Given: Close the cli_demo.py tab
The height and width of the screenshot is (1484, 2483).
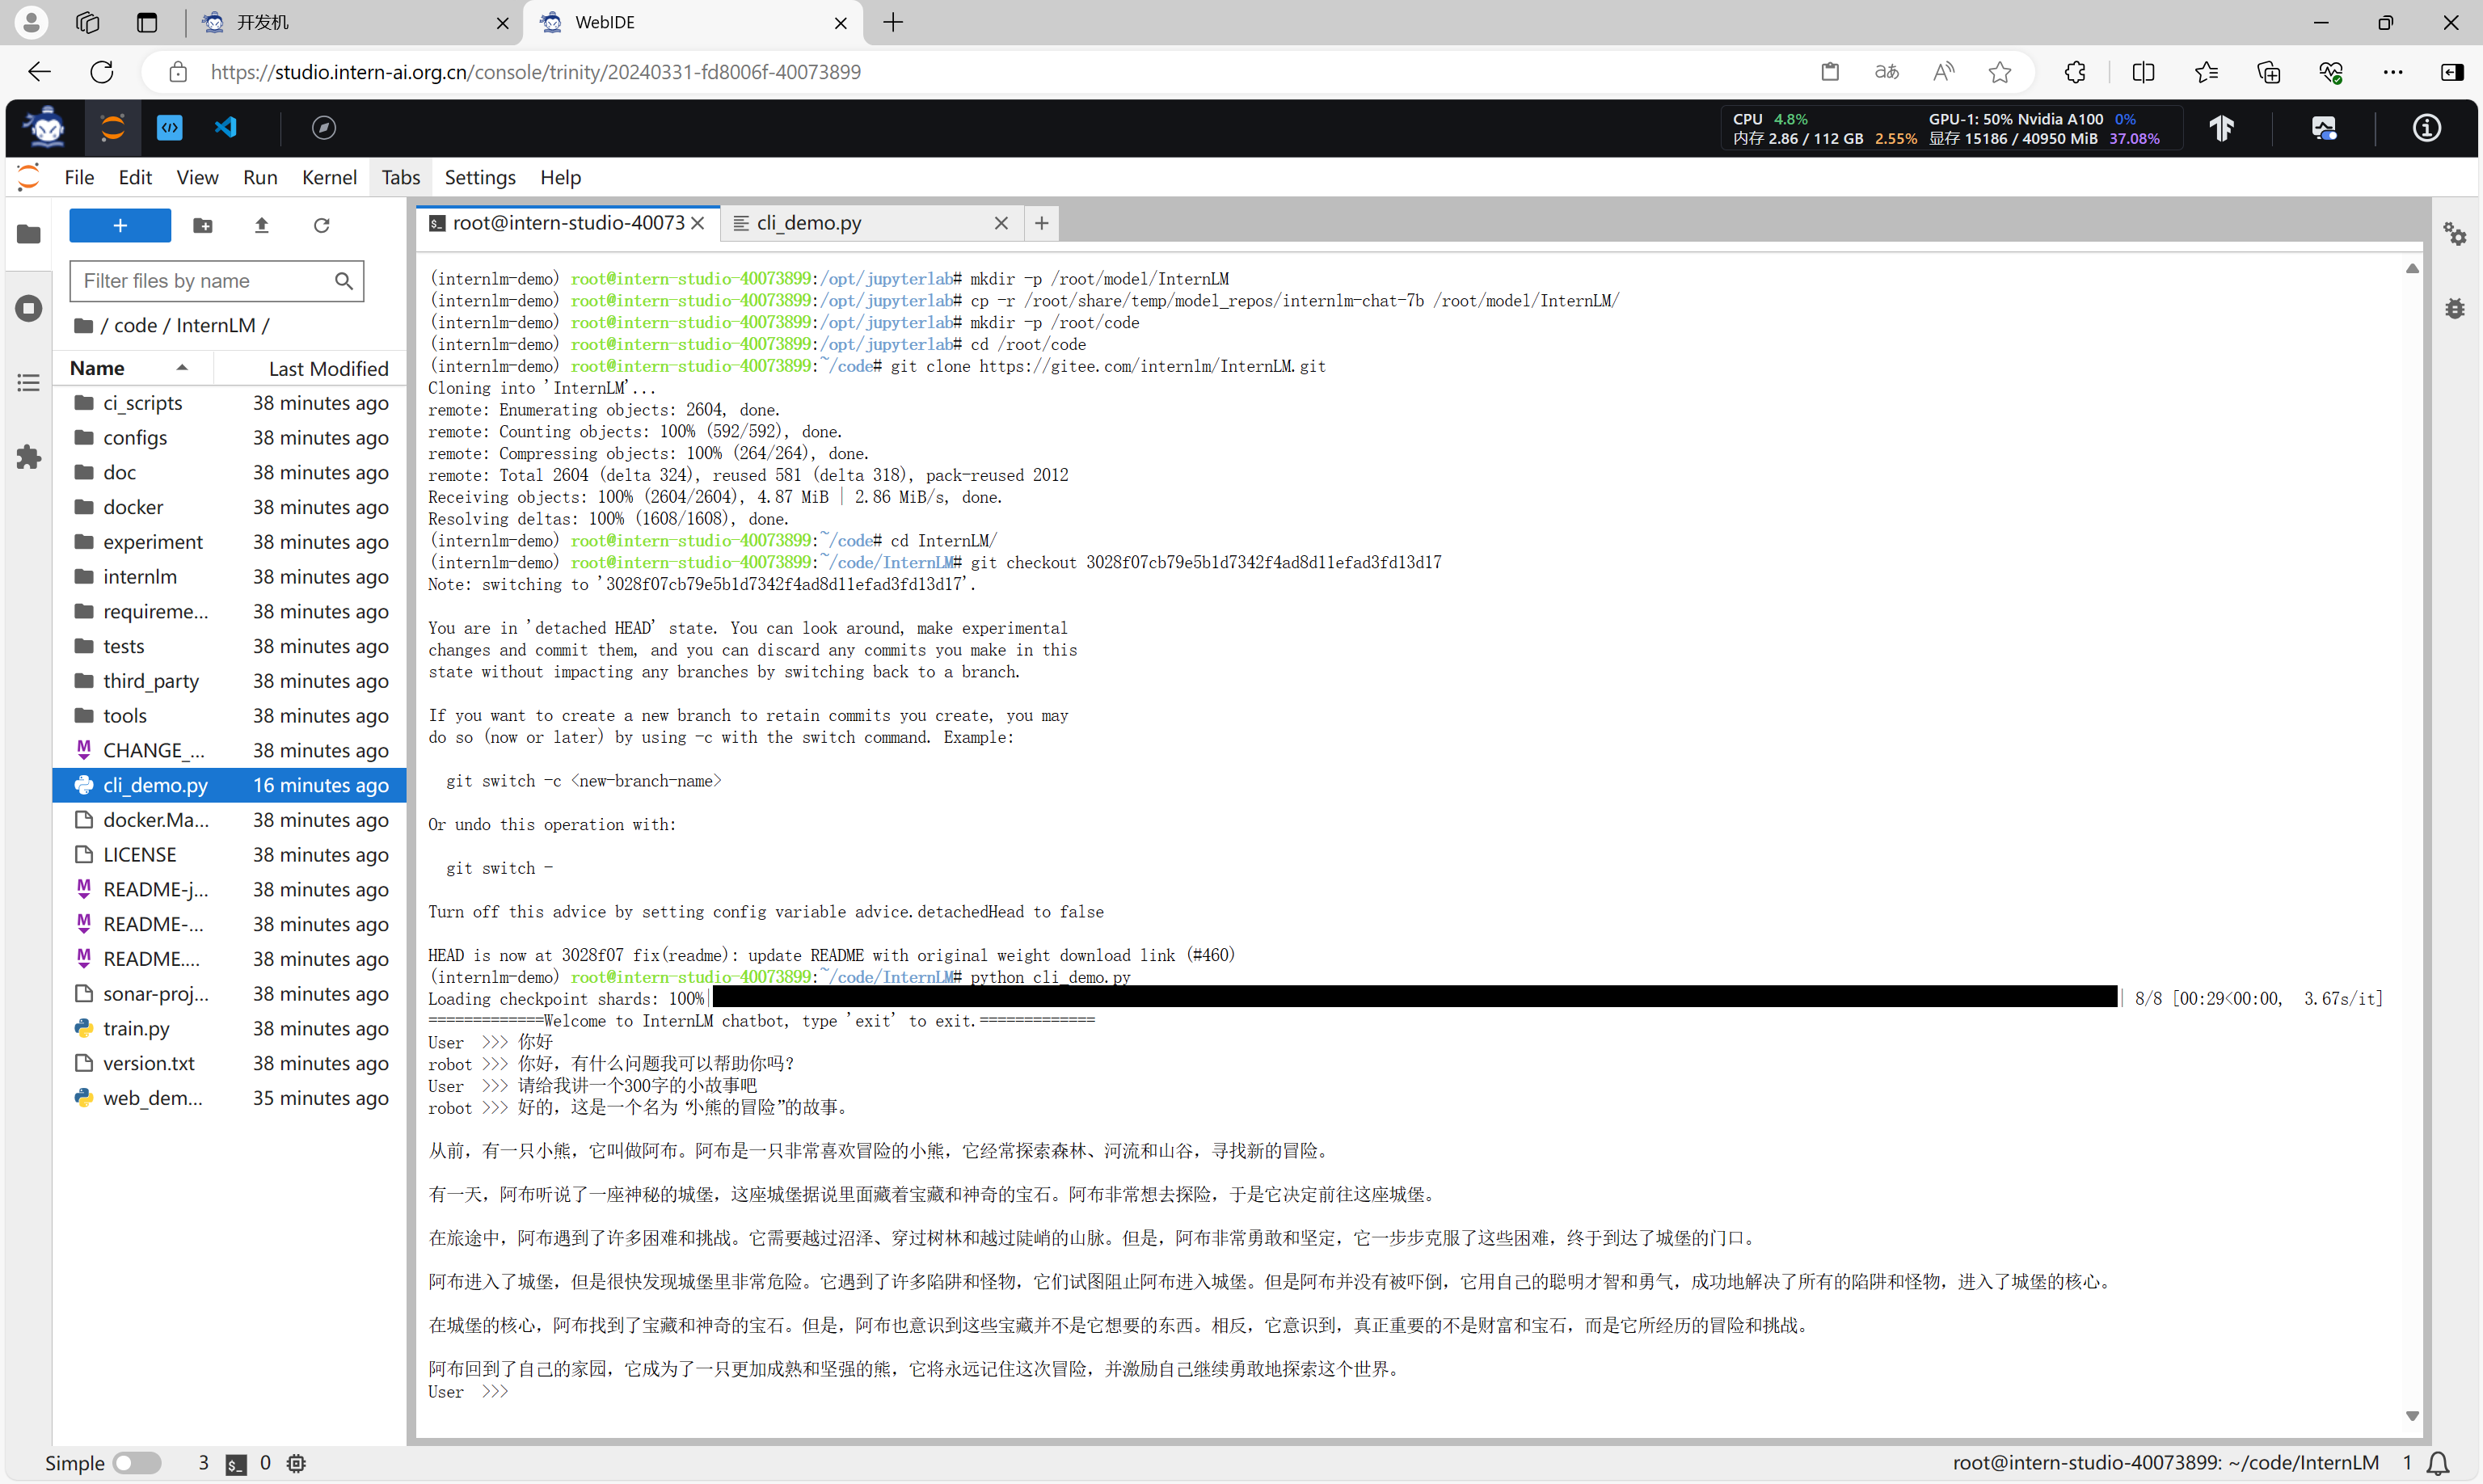Looking at the screenshot, I should pyautogui.click(x=1001, y=223).
